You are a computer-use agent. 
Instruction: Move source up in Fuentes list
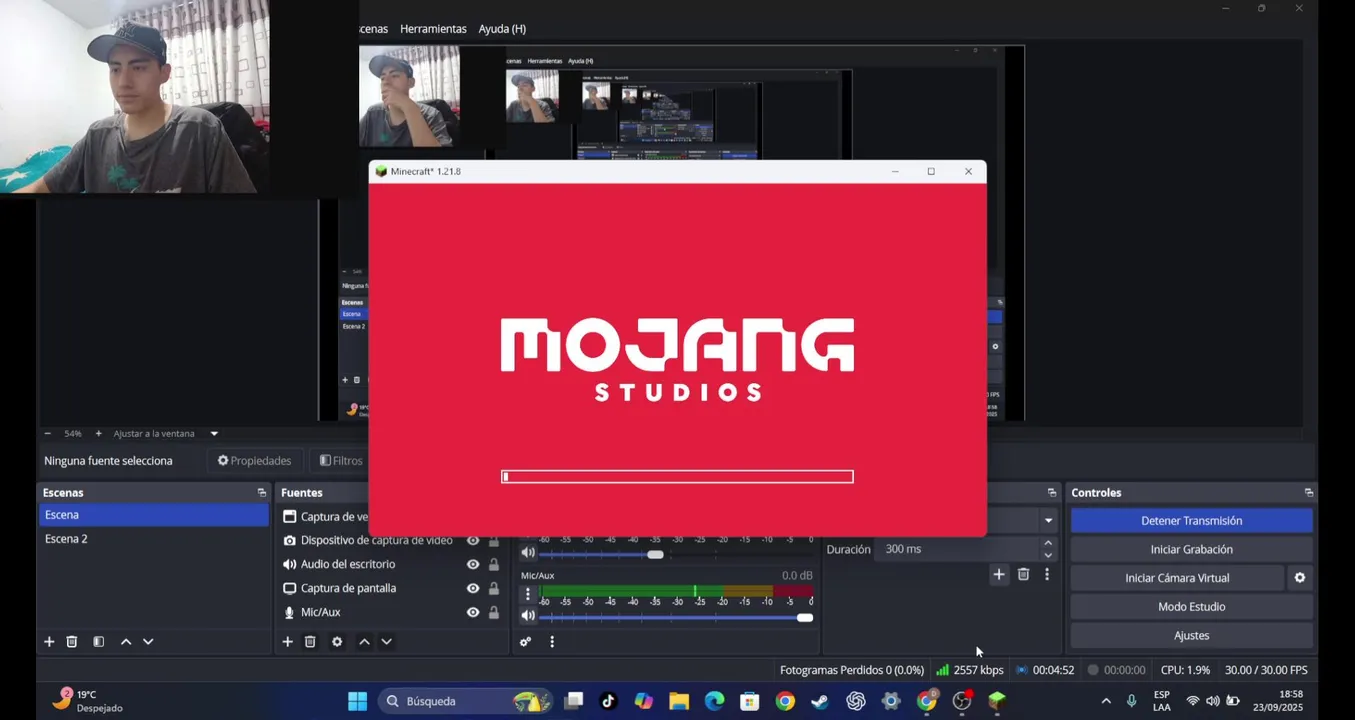click(364, 642)
